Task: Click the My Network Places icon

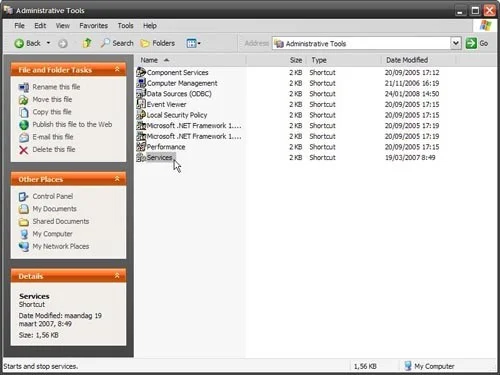Action: pyautogui.click(x=23, y=247)
